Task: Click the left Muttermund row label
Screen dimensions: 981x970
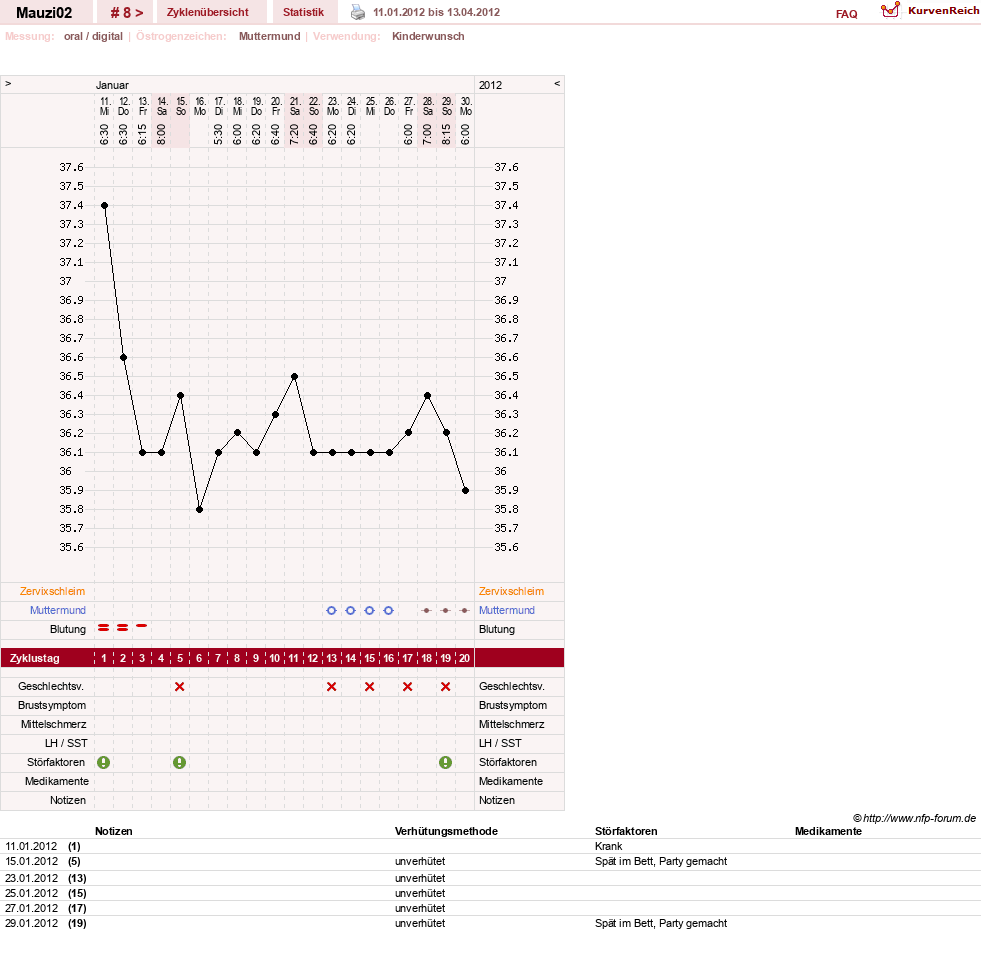Action: [58, 610]
